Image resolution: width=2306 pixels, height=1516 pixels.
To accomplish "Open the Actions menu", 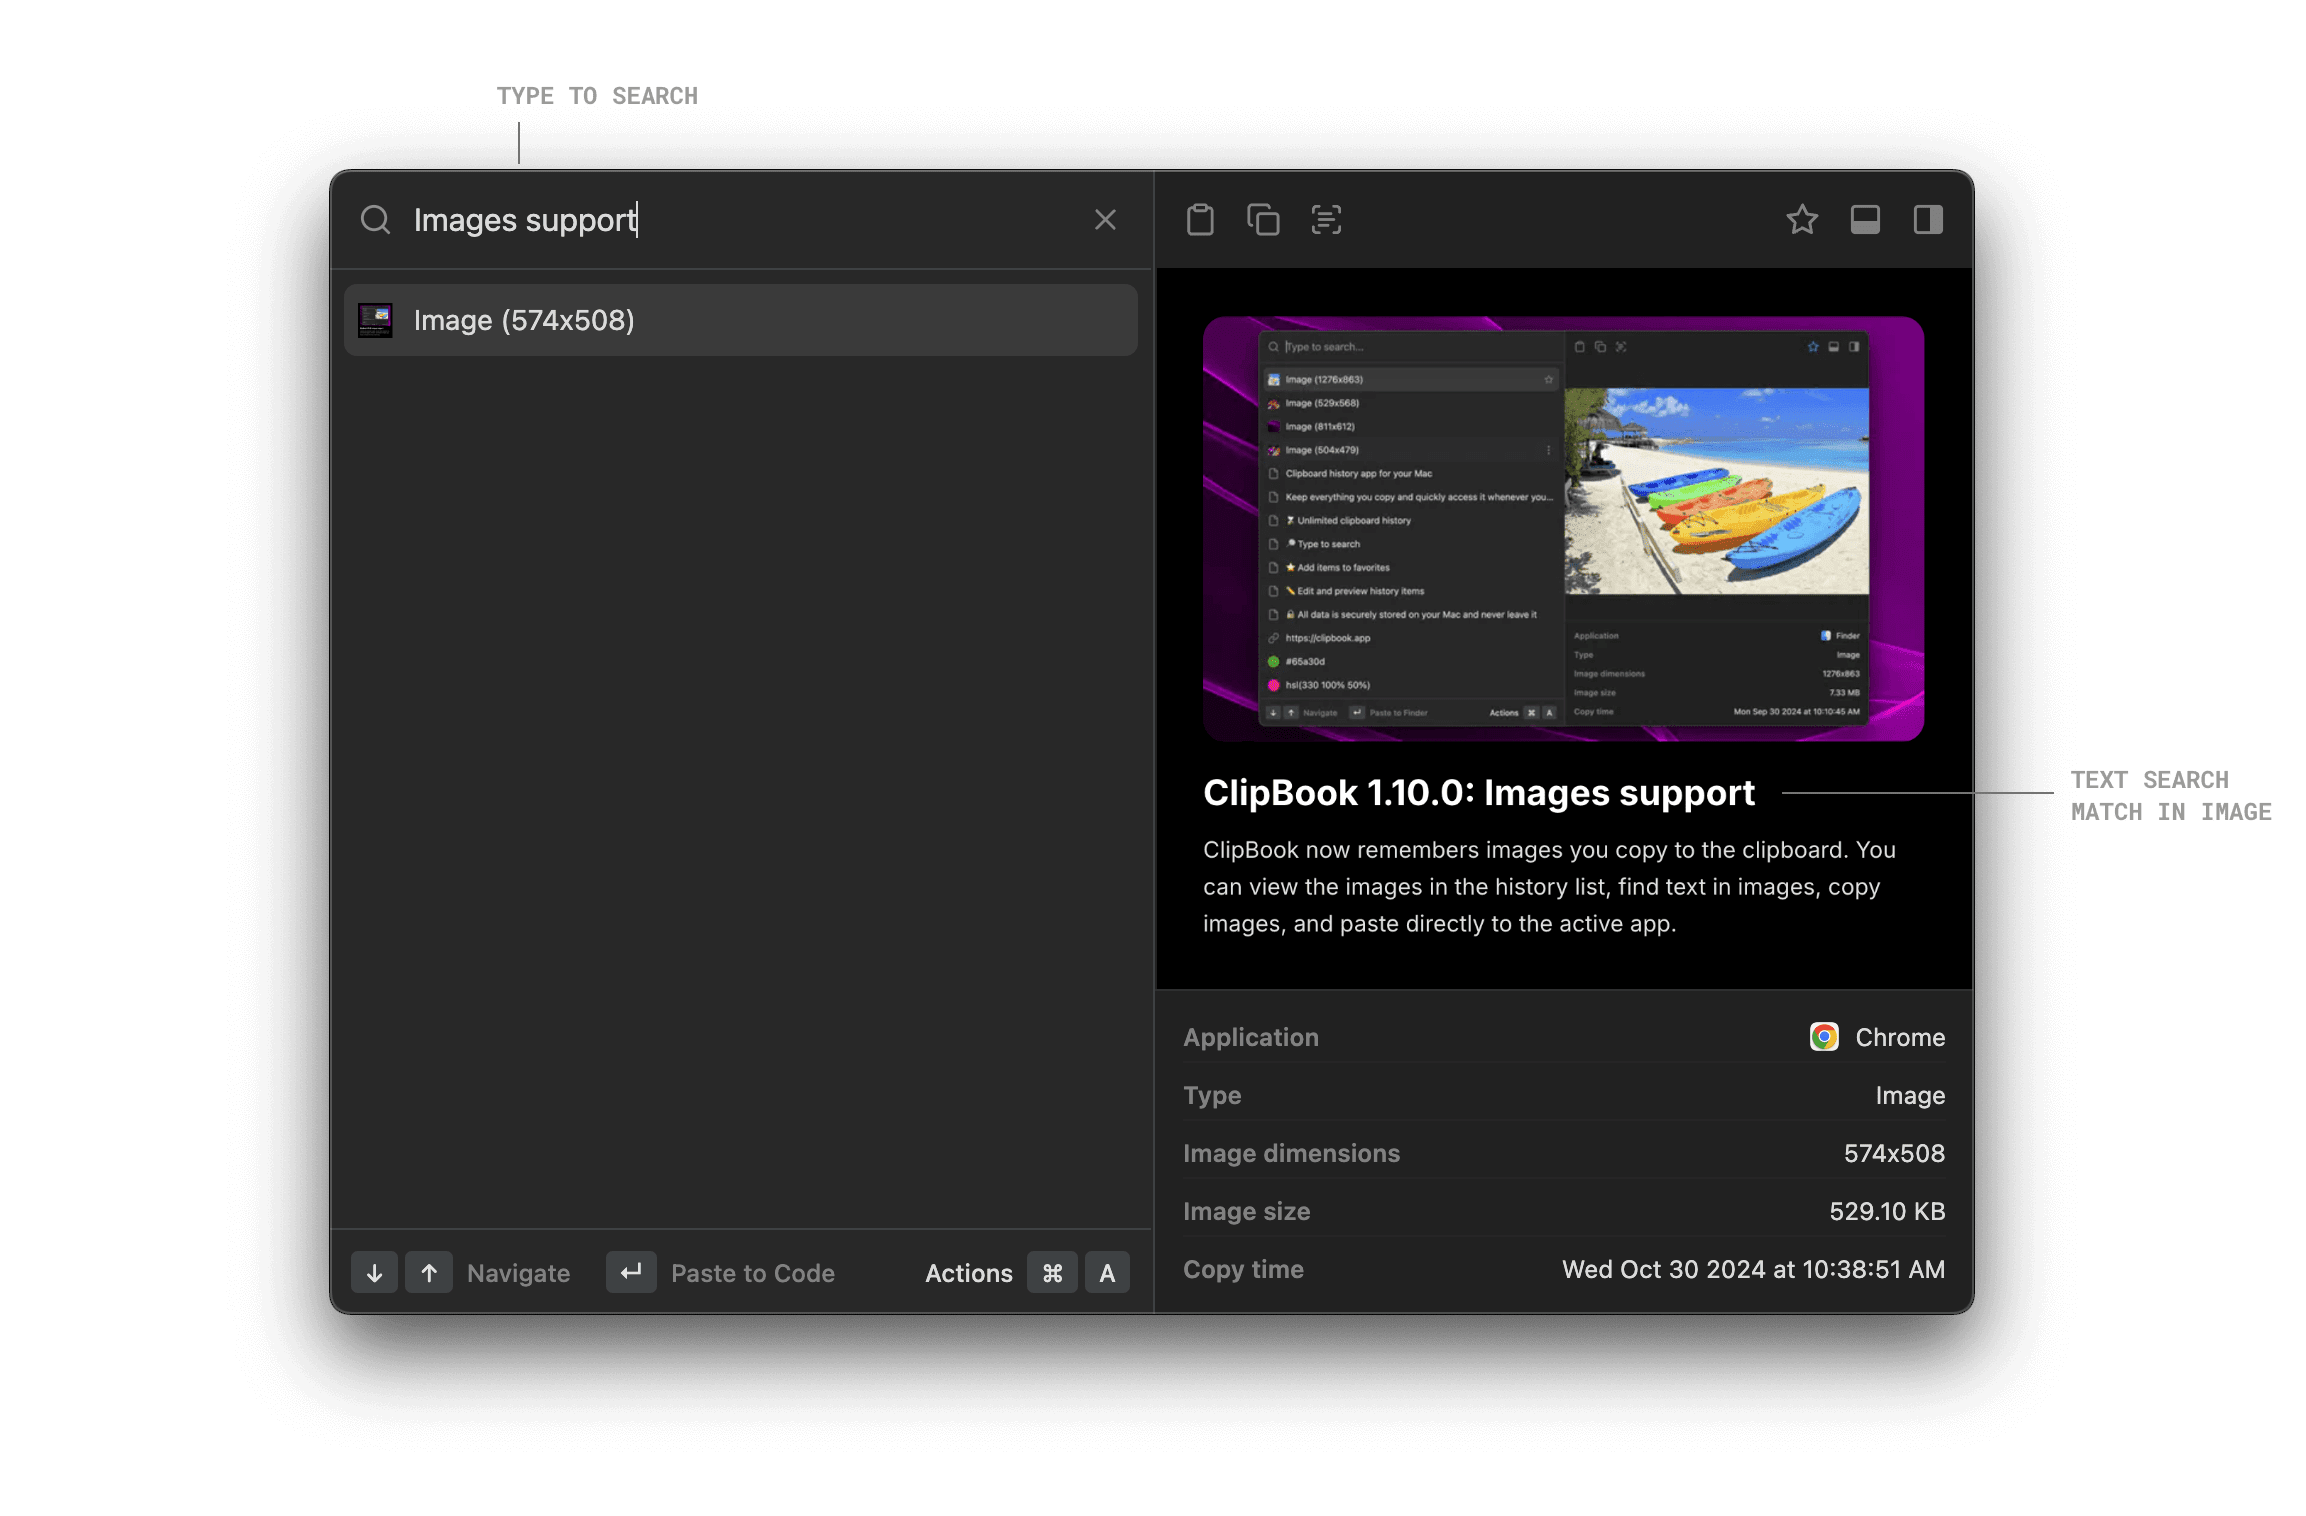I will point(968,1272).
